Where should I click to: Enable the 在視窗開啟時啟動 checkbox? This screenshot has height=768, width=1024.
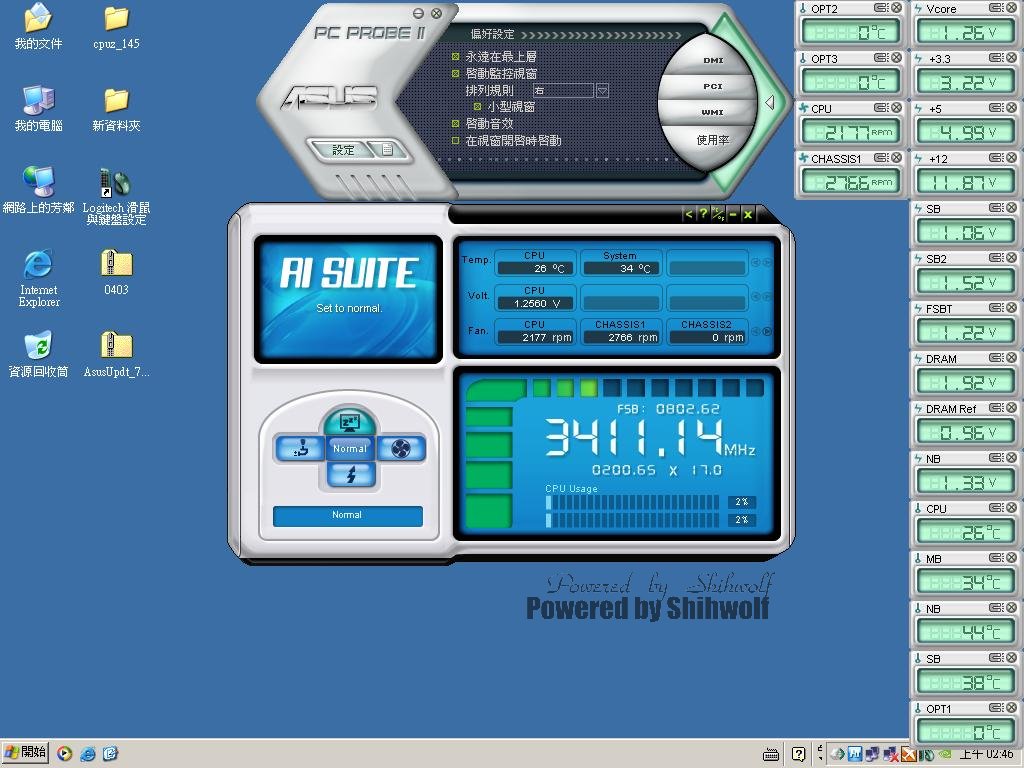coord(456,140)
